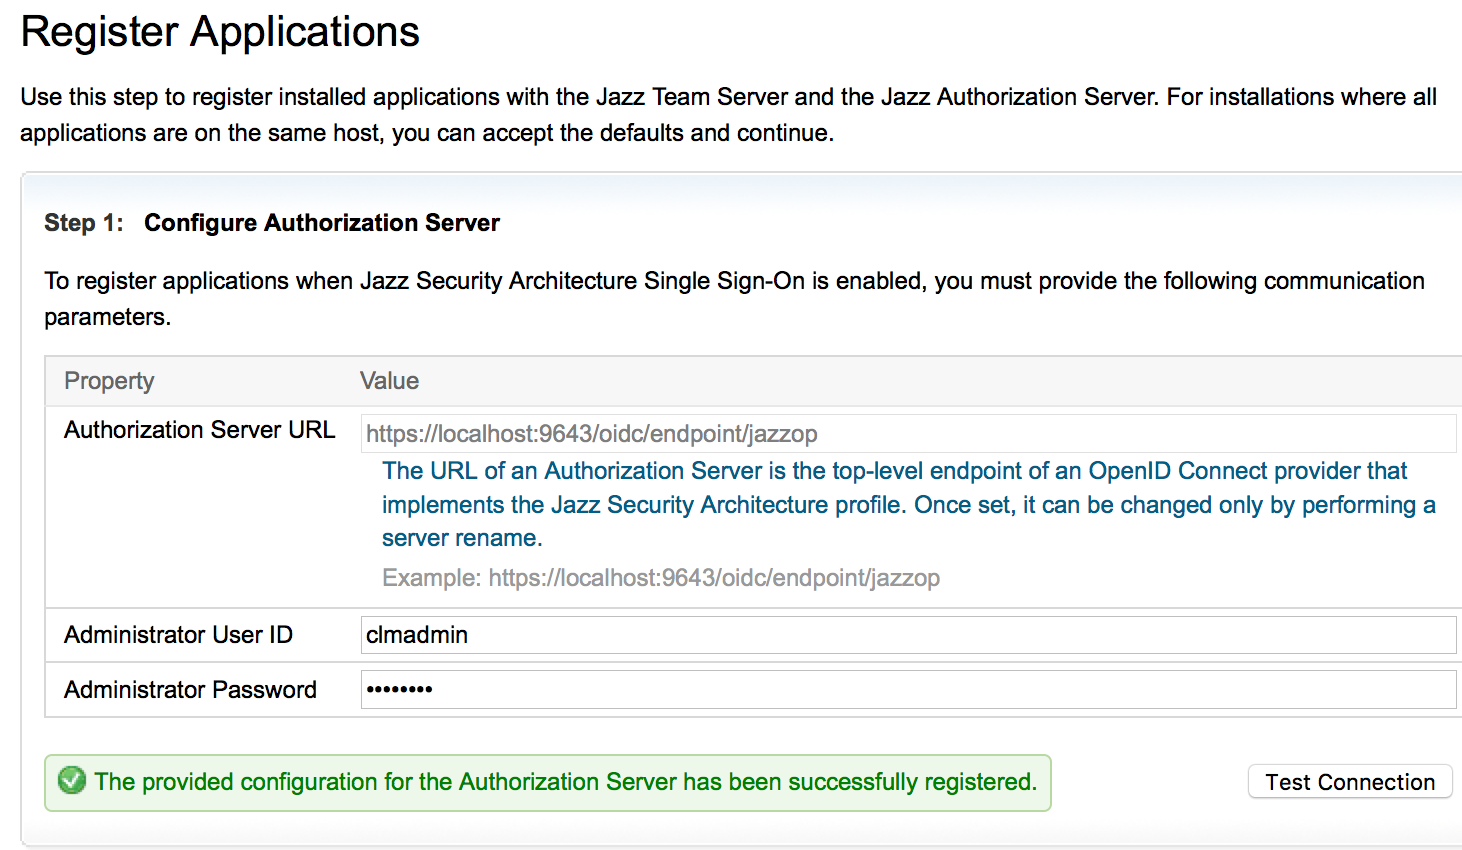
Task: Click the Step 1: label
Action: (x=84, y=223)
